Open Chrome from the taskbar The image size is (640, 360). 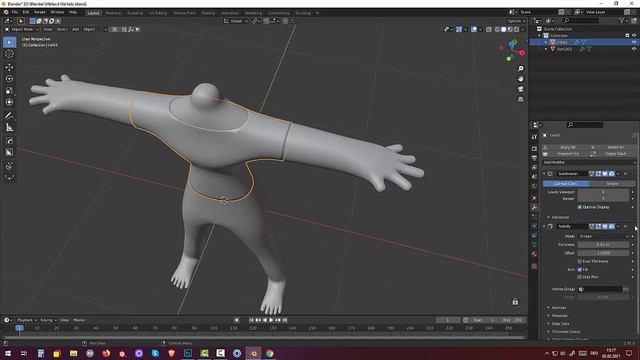[269, 353]
